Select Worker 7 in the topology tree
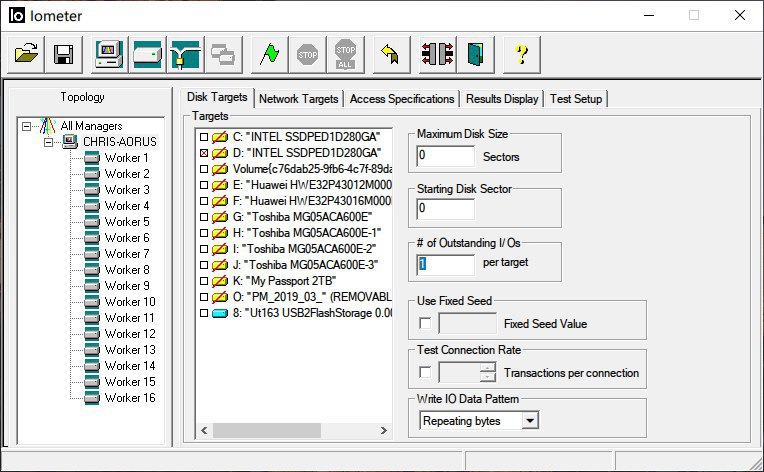 pos(127,254)
